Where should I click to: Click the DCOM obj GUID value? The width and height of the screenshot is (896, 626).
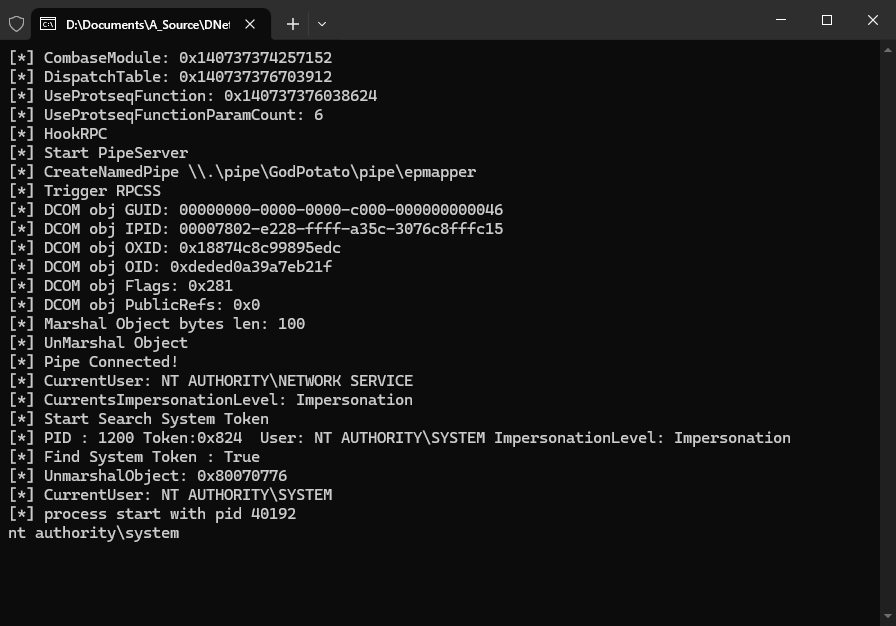click(x=341, y=210)
